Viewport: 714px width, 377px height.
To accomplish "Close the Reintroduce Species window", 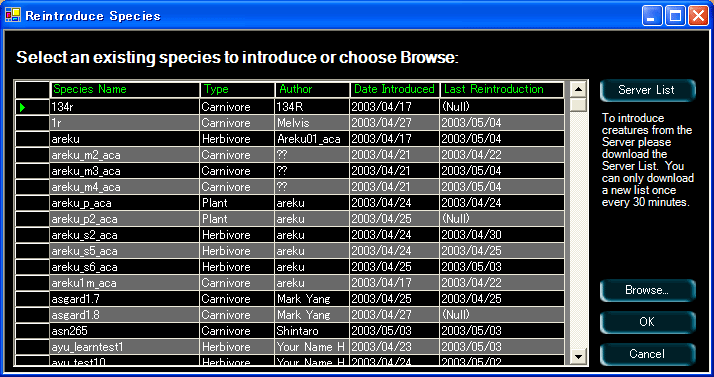I will (x=698, y=16).
